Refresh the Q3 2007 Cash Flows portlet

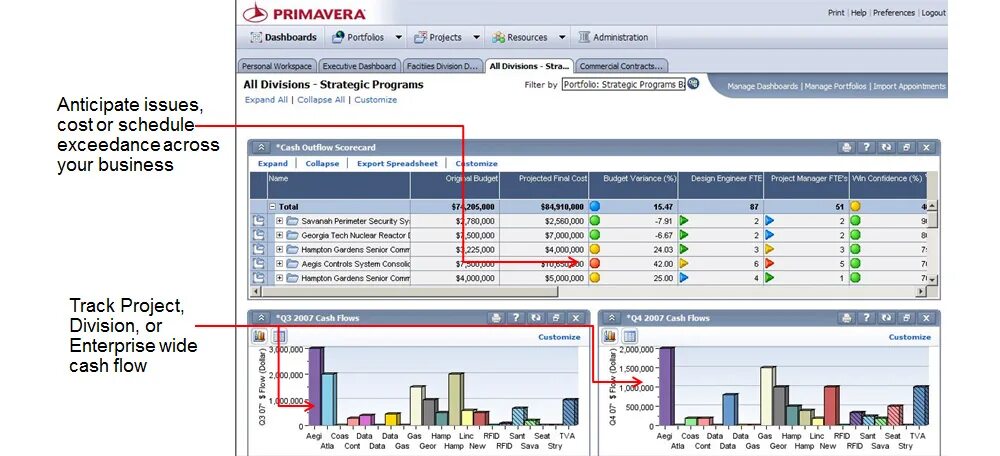pos(536,318)
